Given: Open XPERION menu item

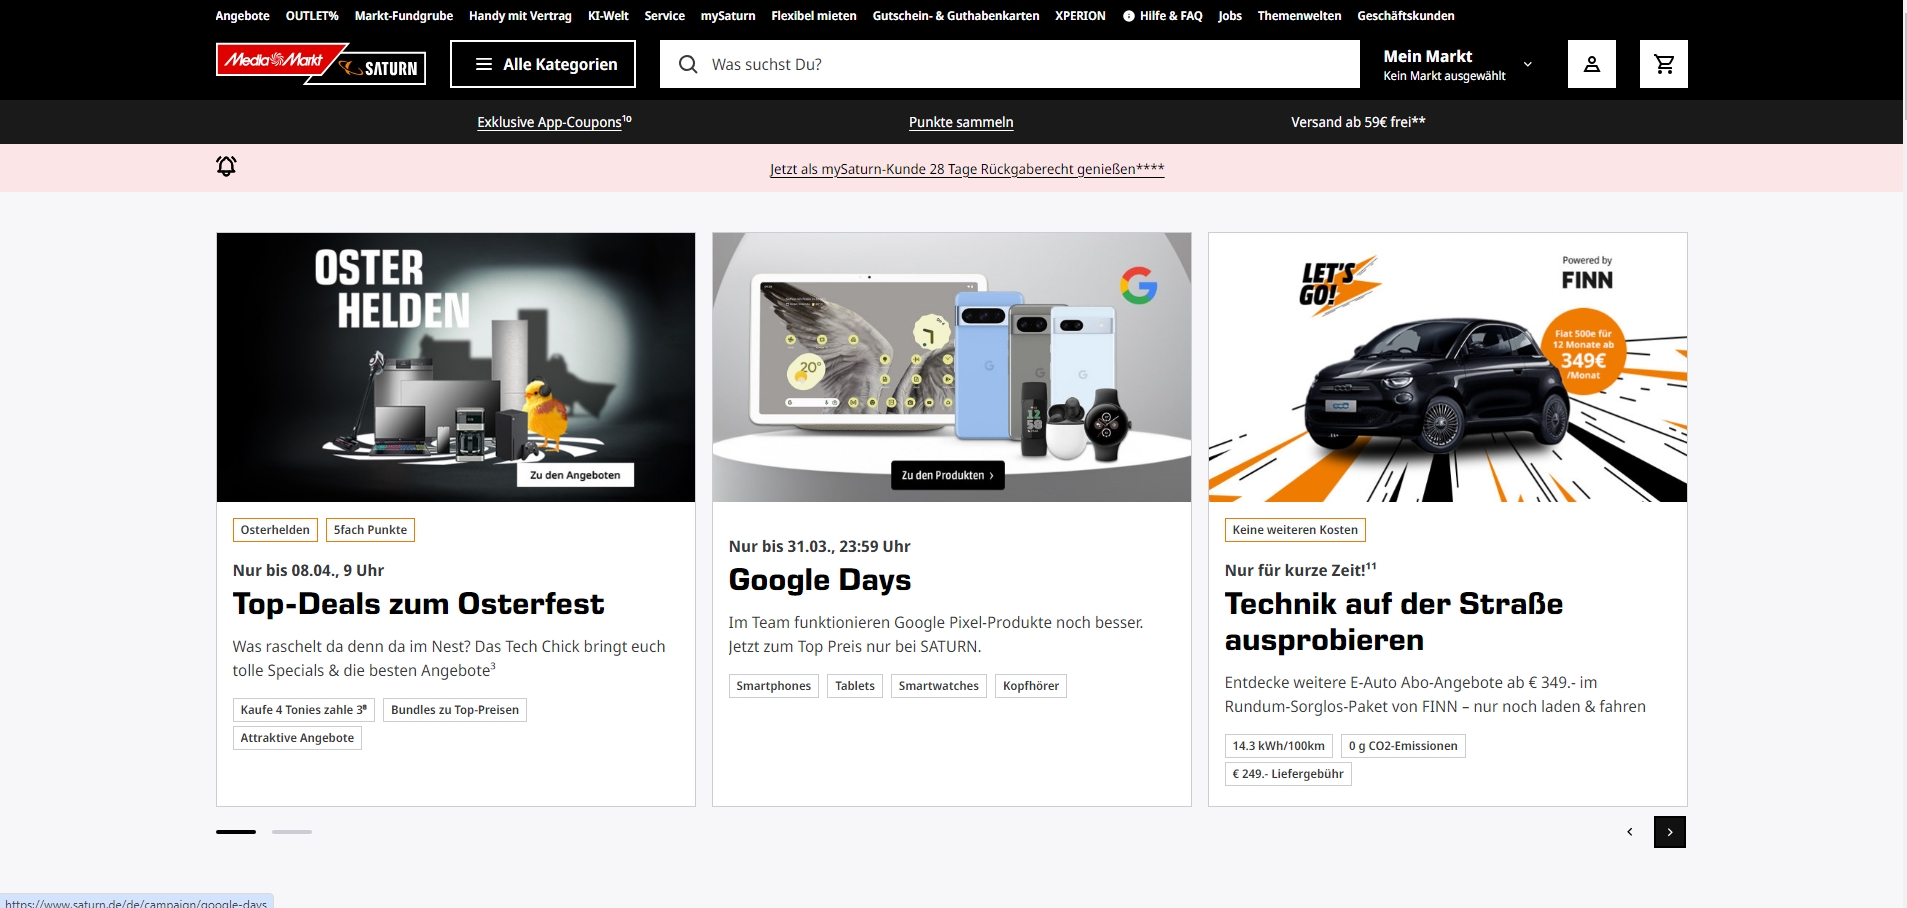Looking at the screenshot, I should [x=1080, y=16].
